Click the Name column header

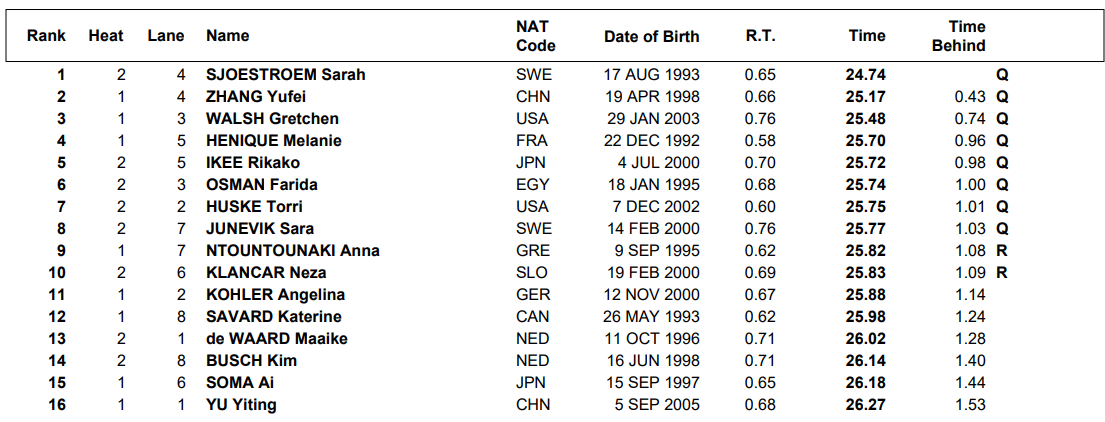[x=227, y=36]
